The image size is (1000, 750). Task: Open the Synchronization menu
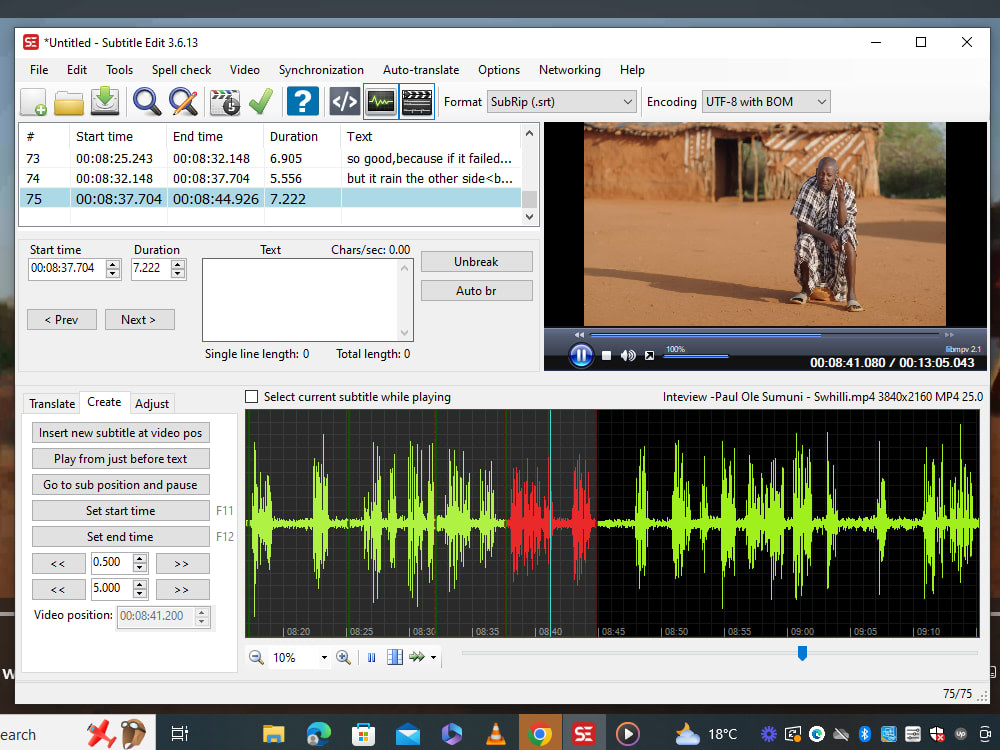(321, 70)
